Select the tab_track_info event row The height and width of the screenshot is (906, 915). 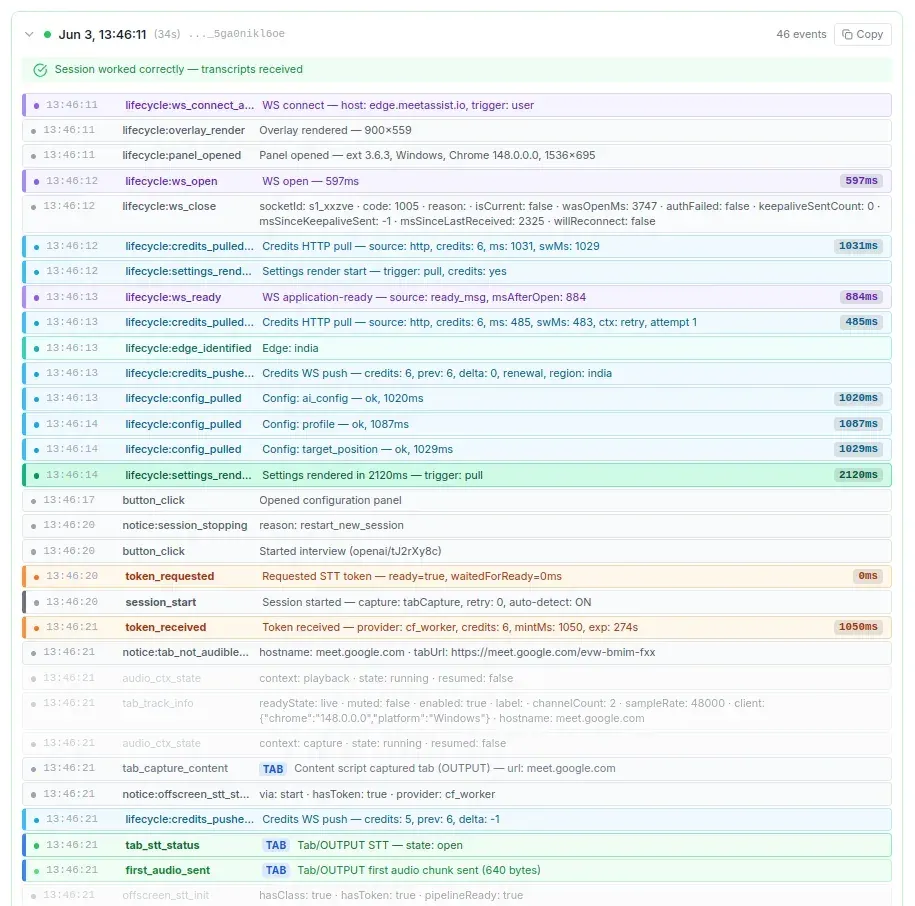click(457, 711)
